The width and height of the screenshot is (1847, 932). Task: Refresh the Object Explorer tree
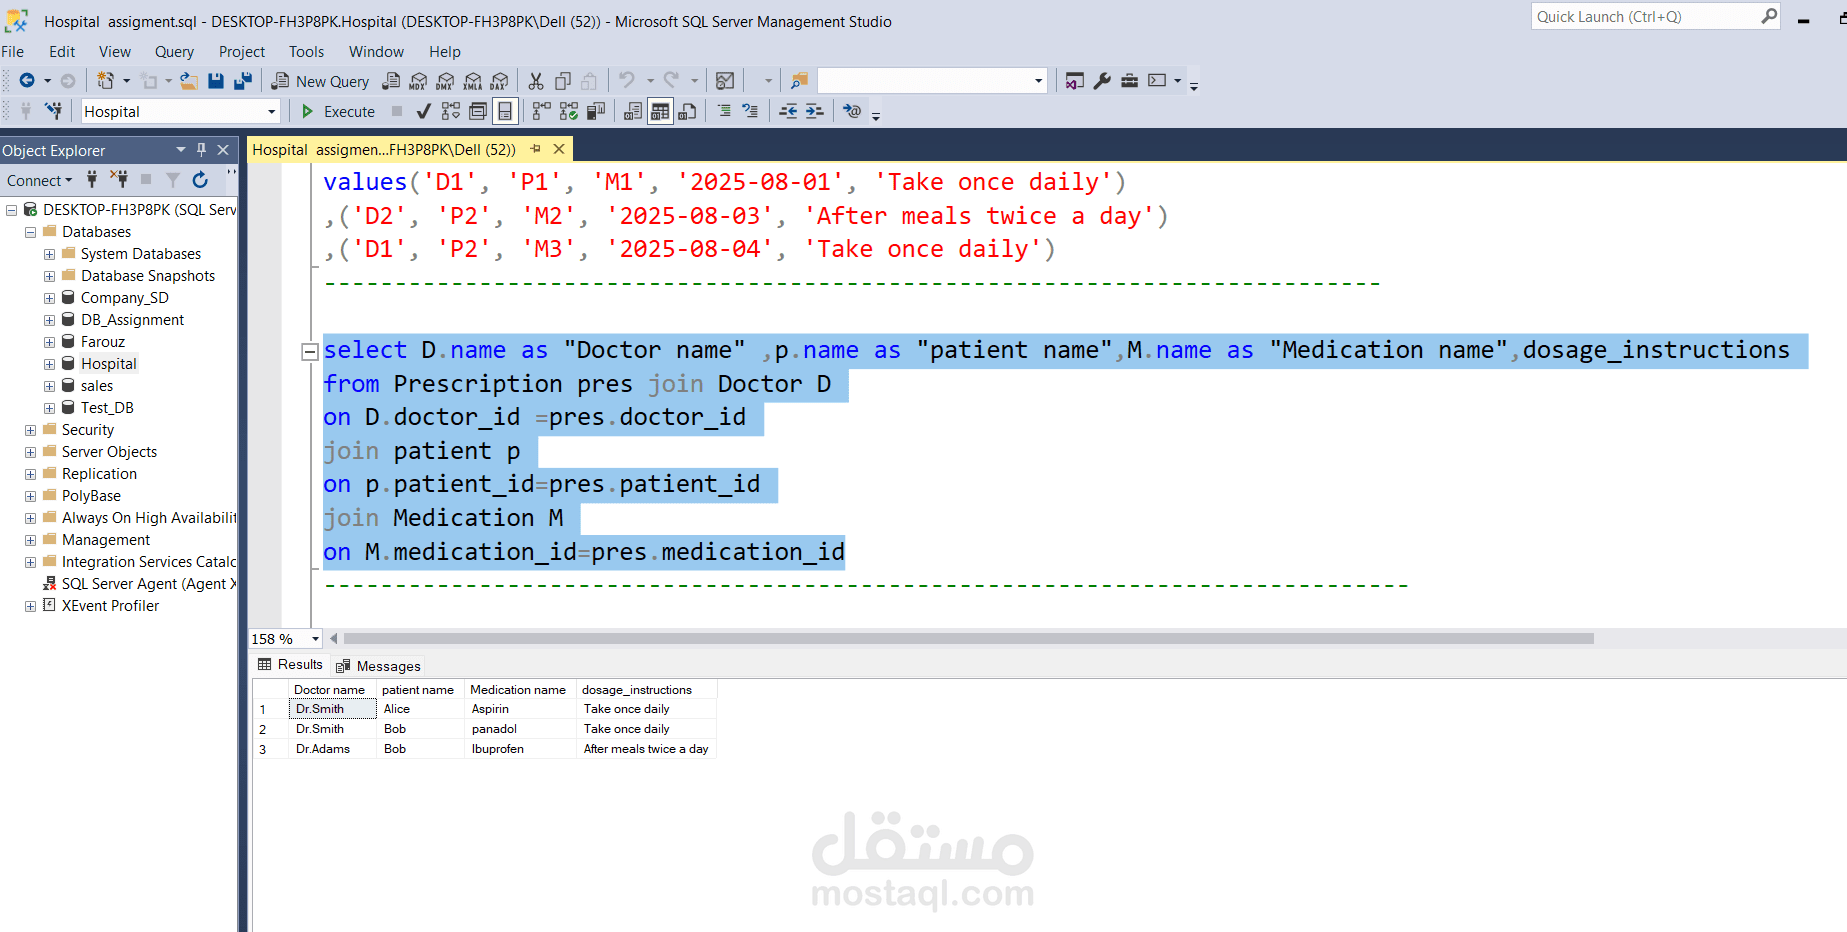coord(200,180)
